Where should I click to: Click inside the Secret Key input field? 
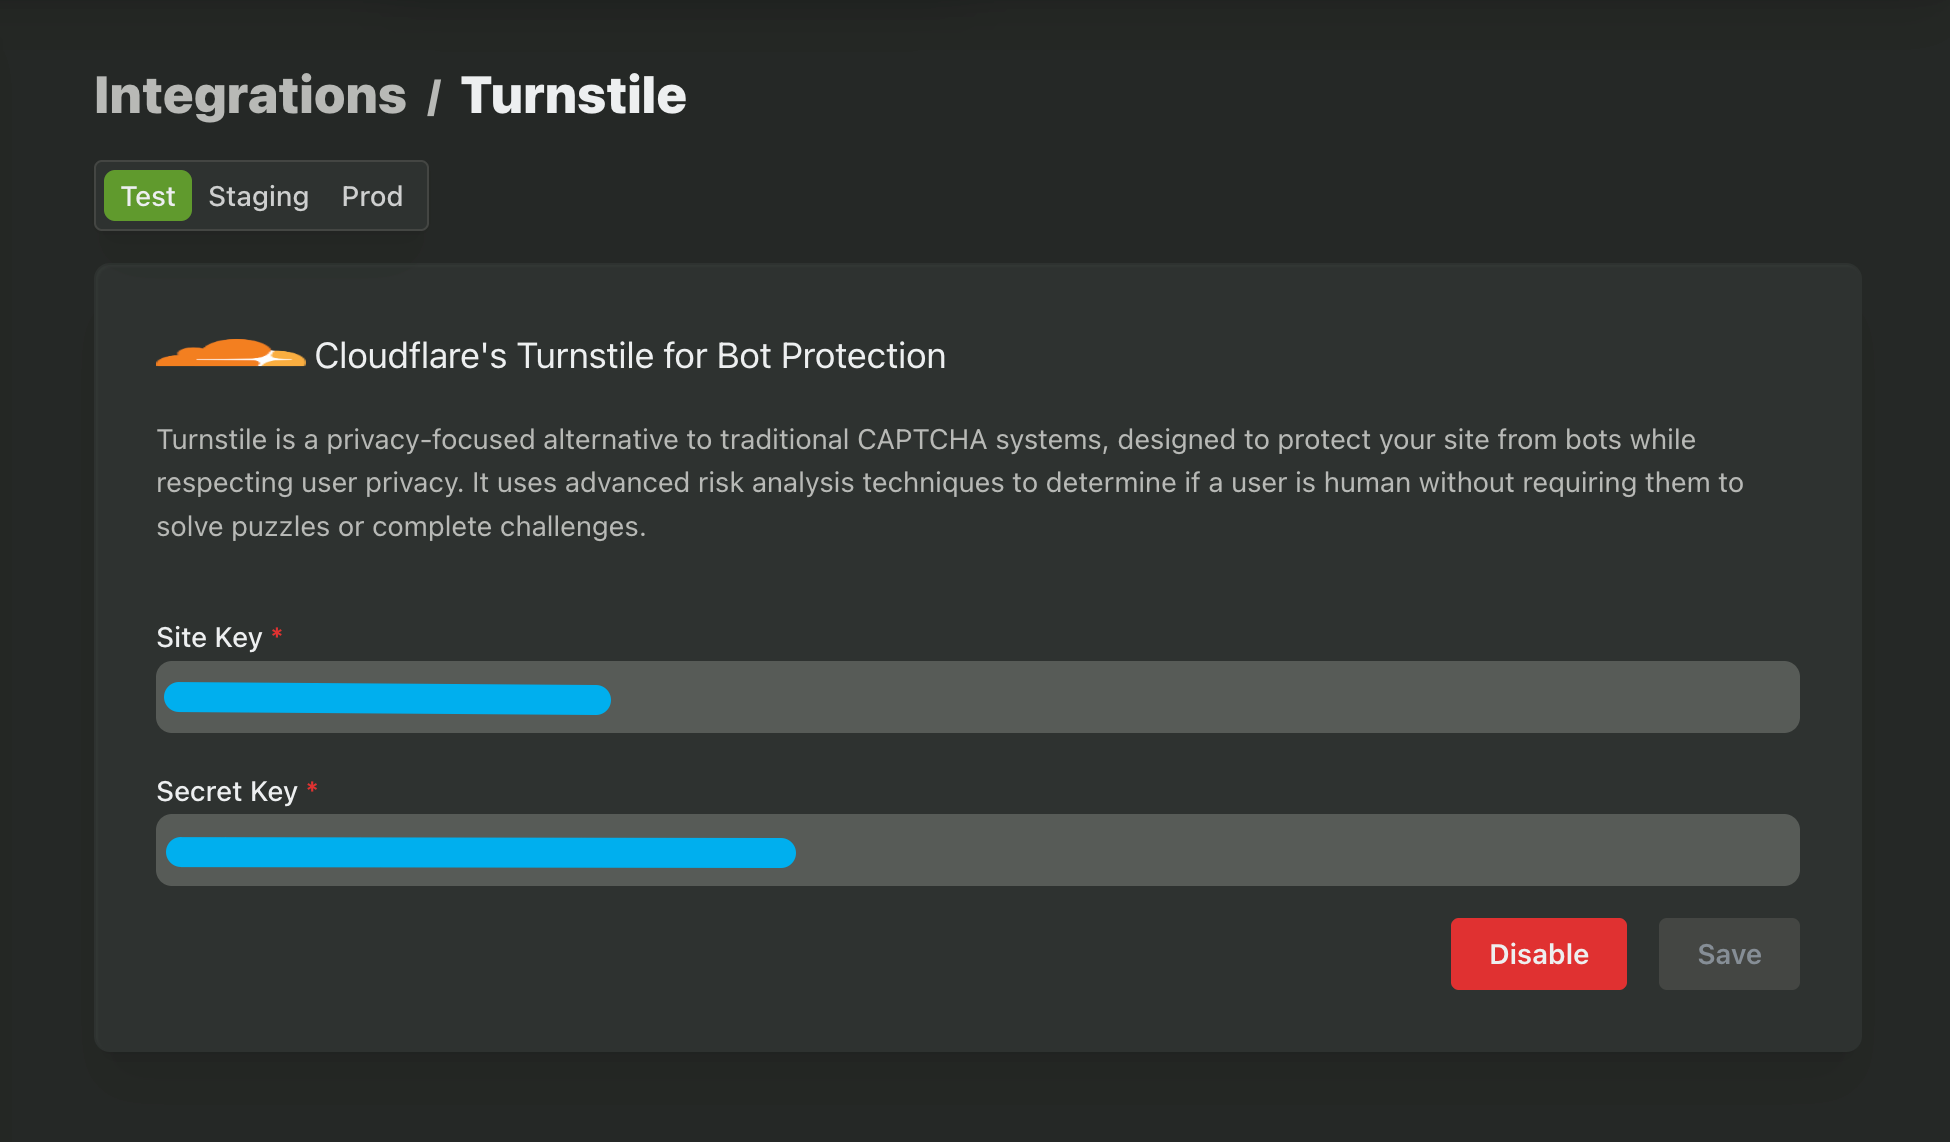(975, 849)
